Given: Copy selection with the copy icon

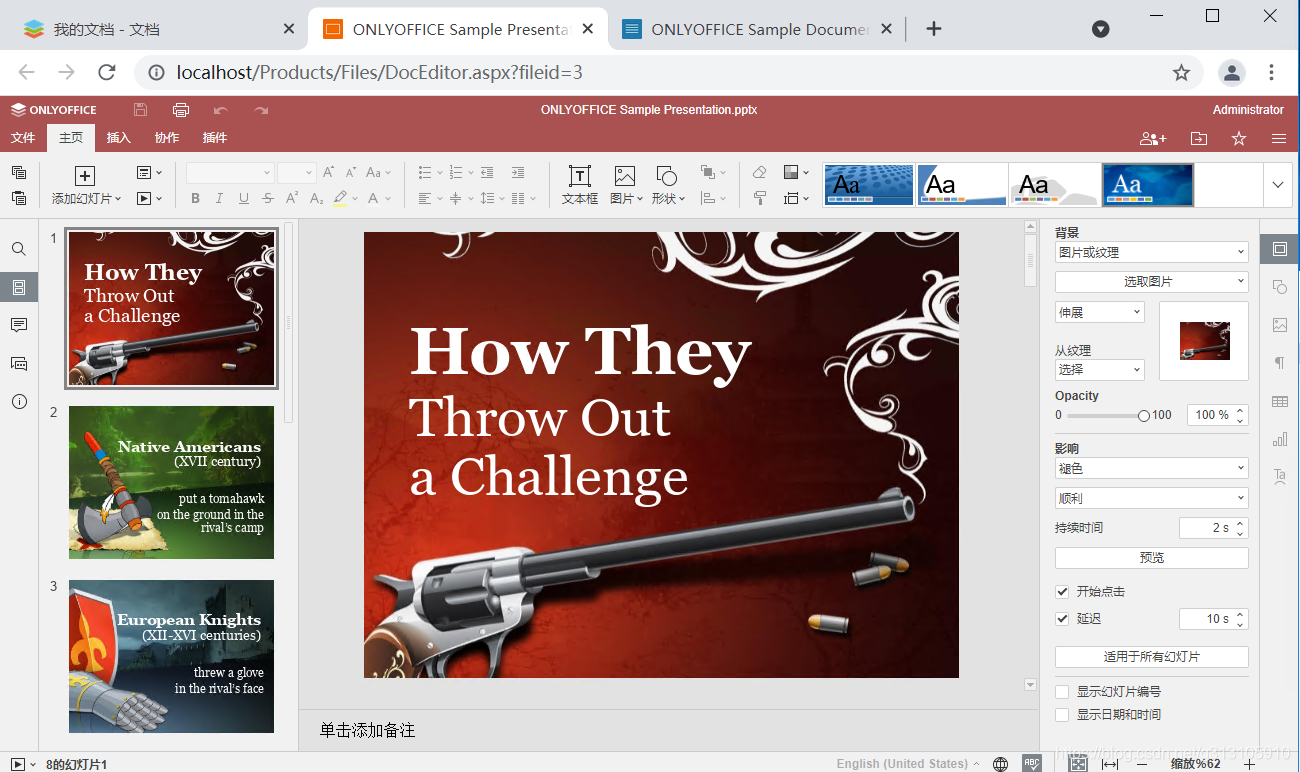Looking at the screenshot, I should coord(19,173).
